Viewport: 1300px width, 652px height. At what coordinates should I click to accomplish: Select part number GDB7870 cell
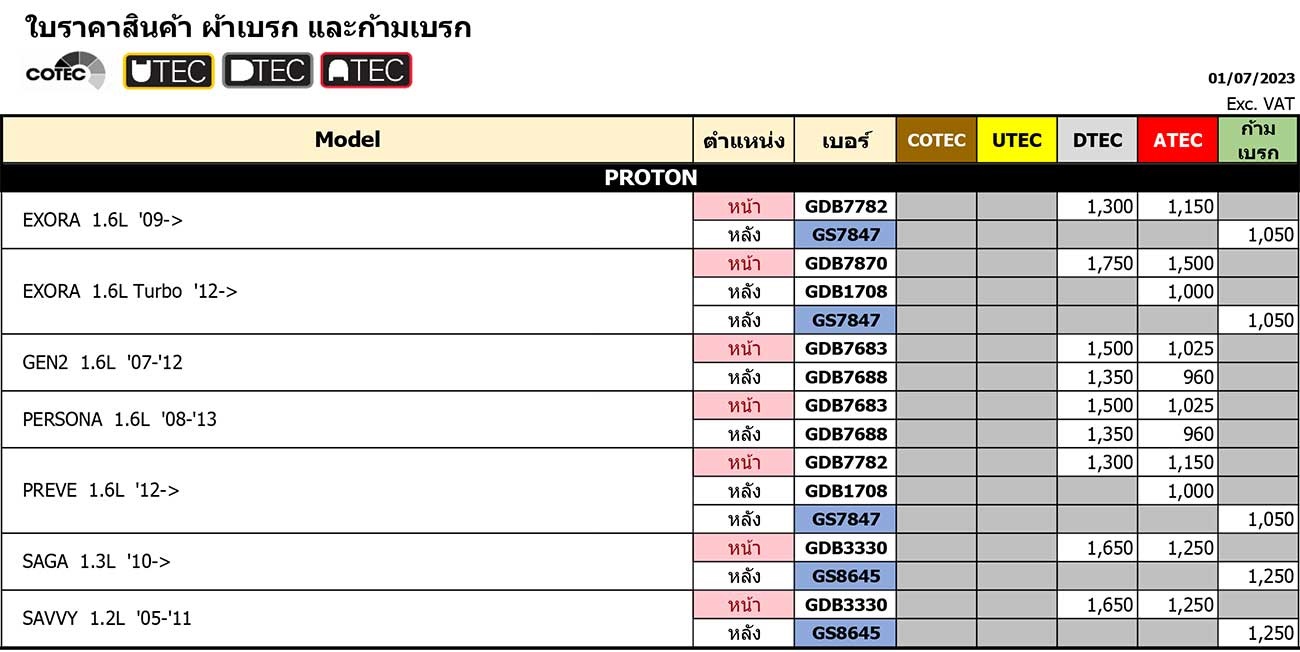(846, 264)
